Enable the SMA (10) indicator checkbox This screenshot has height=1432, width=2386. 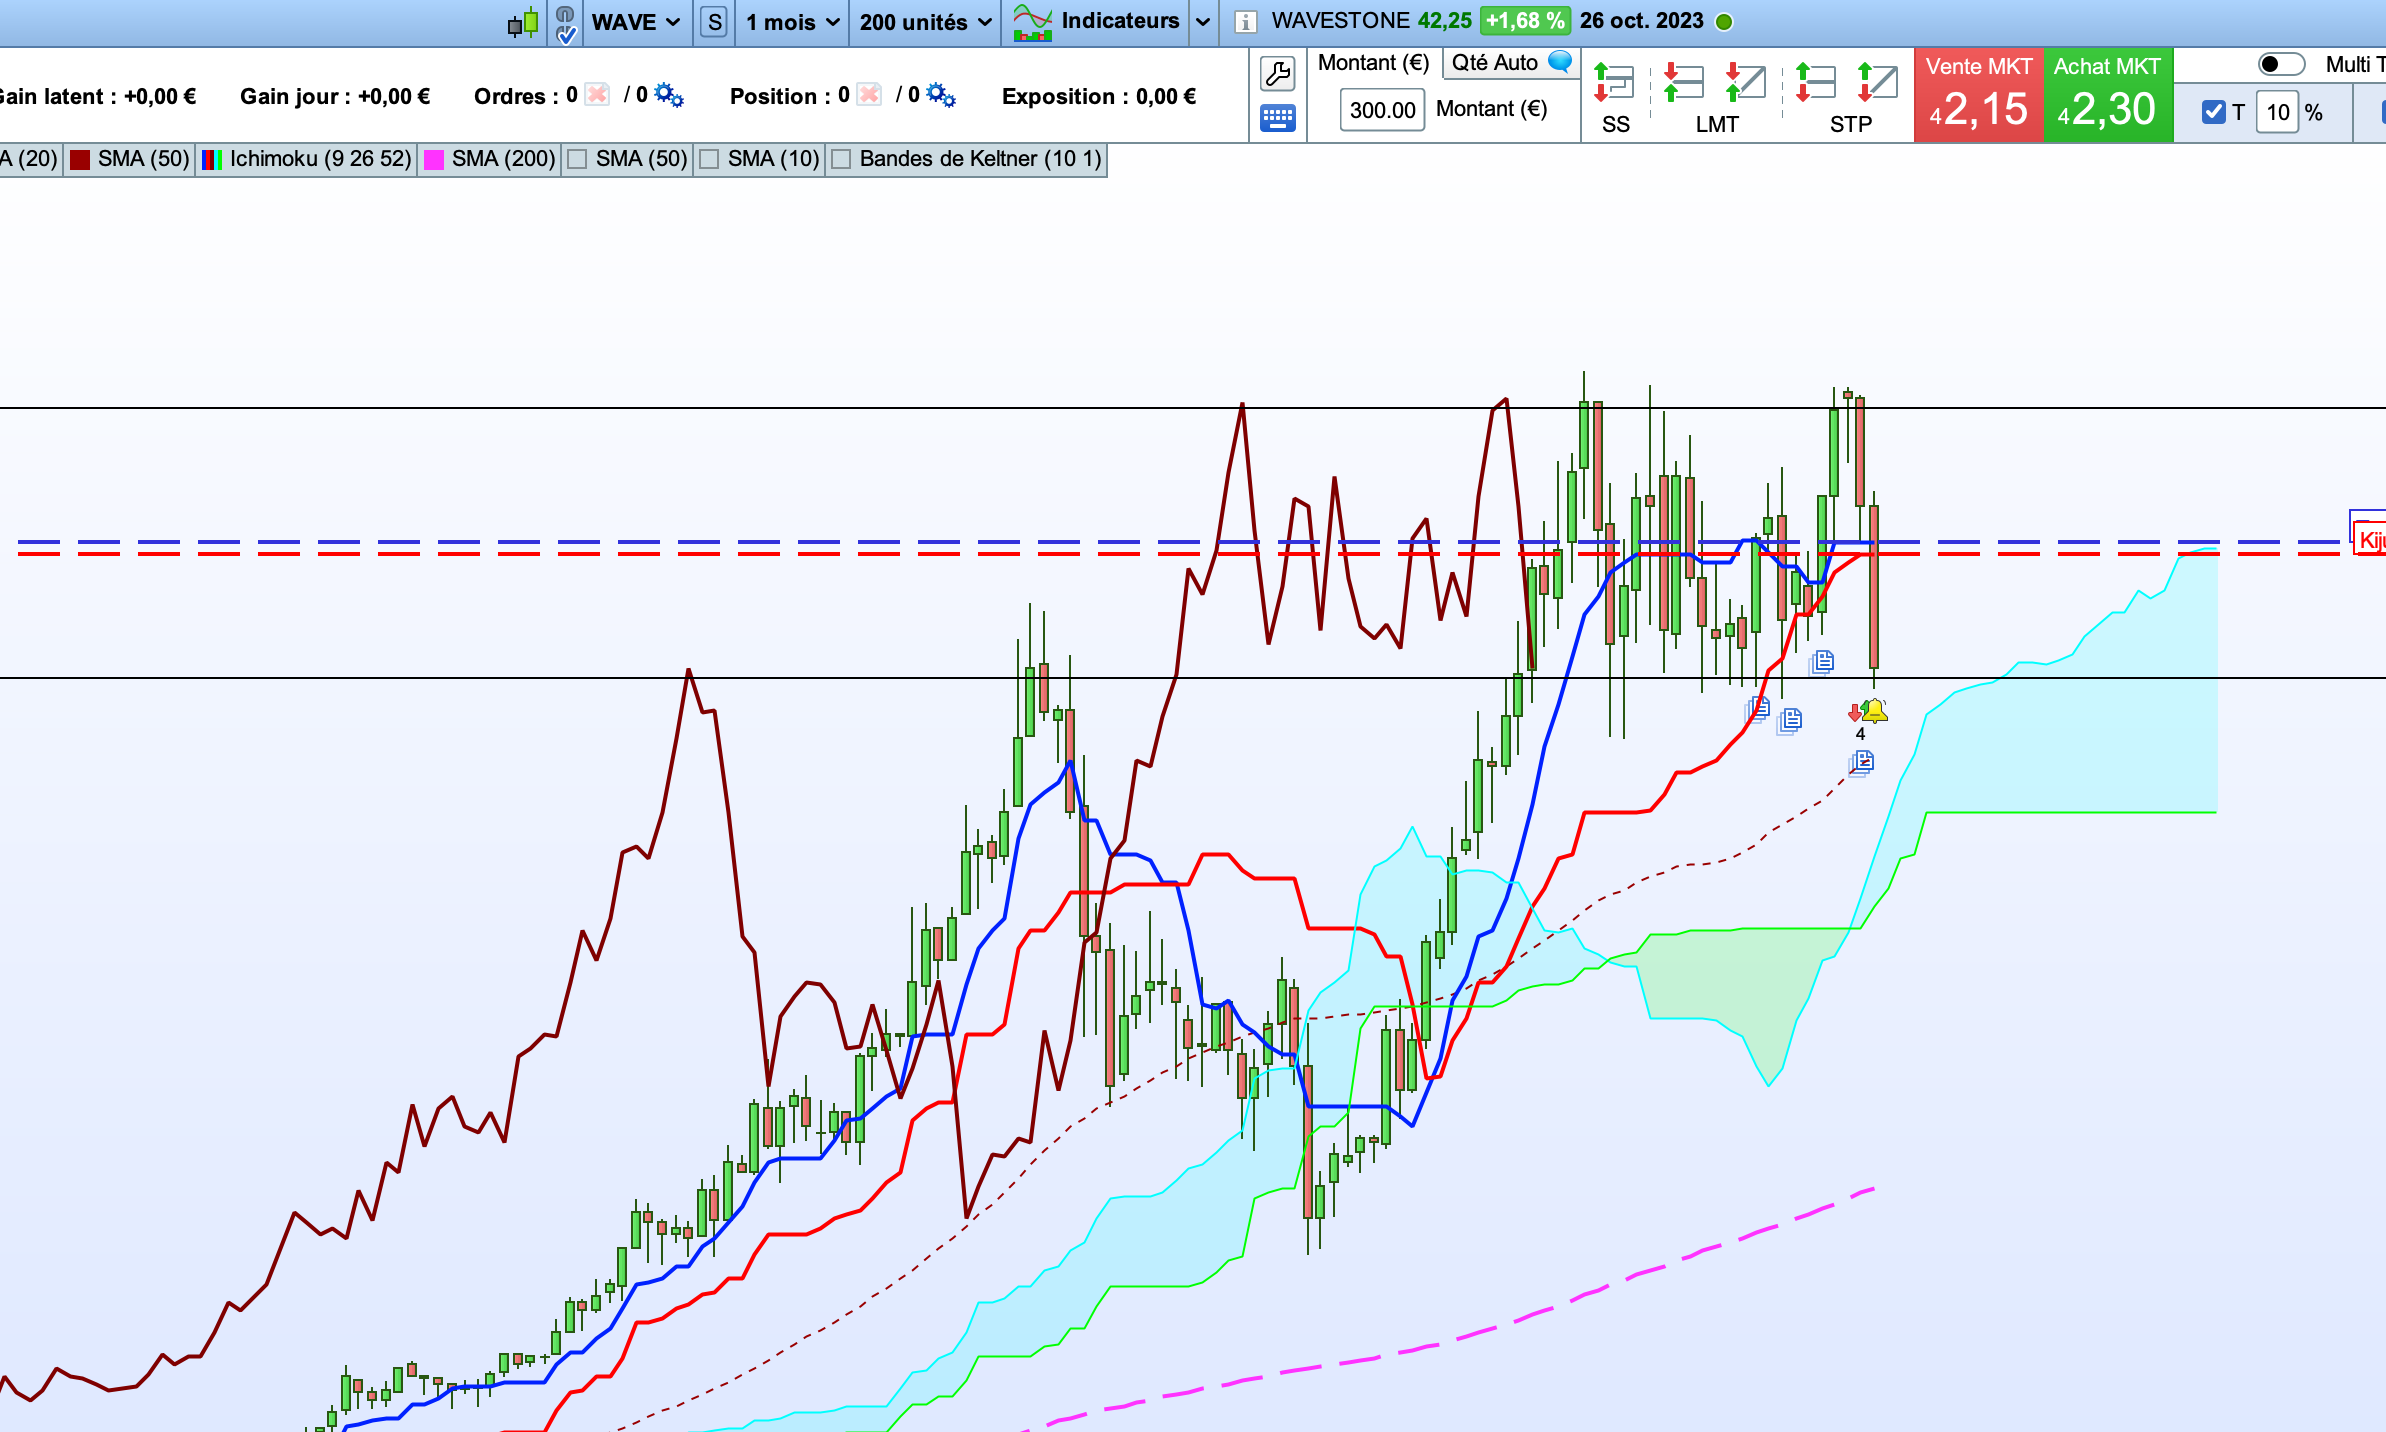[709, 159]
